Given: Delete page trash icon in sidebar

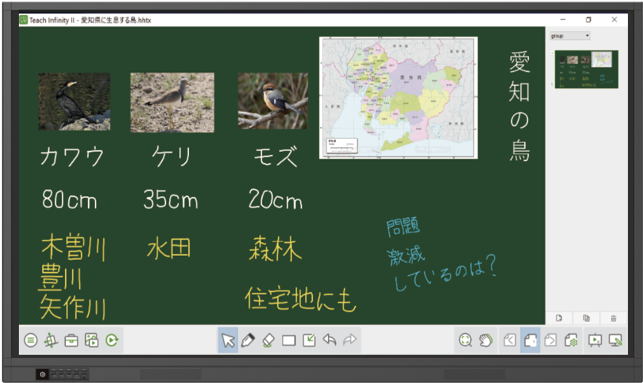Looking at the screenshot, I should coord(613,318).
